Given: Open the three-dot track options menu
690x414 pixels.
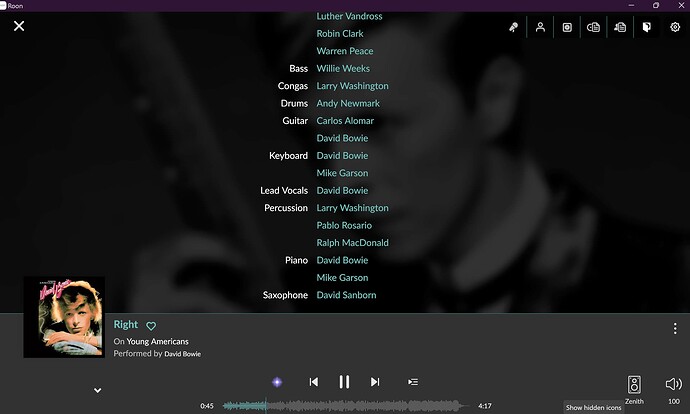Looking at the screenshot, I should click(675, 329).
